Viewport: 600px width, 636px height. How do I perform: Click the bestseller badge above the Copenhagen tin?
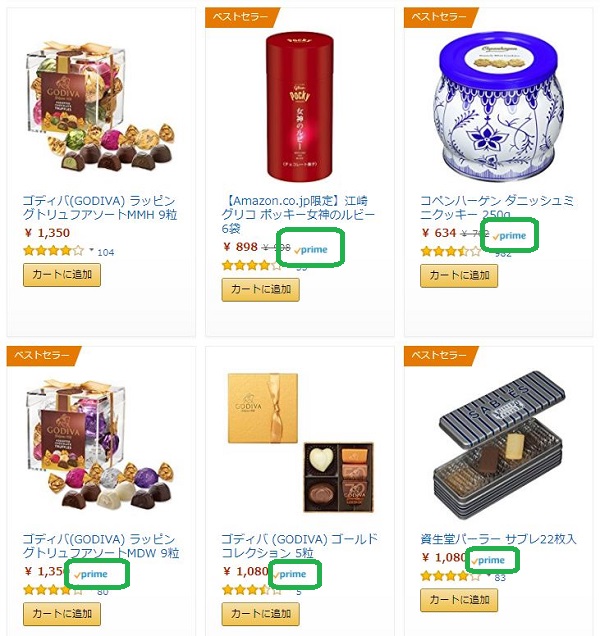(x=441, y=17)
